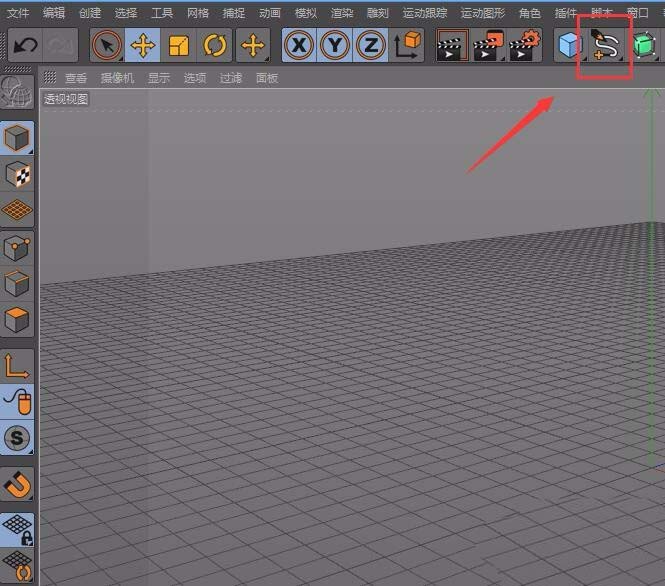Activate the Rotate tool

(x=214, y=45)
